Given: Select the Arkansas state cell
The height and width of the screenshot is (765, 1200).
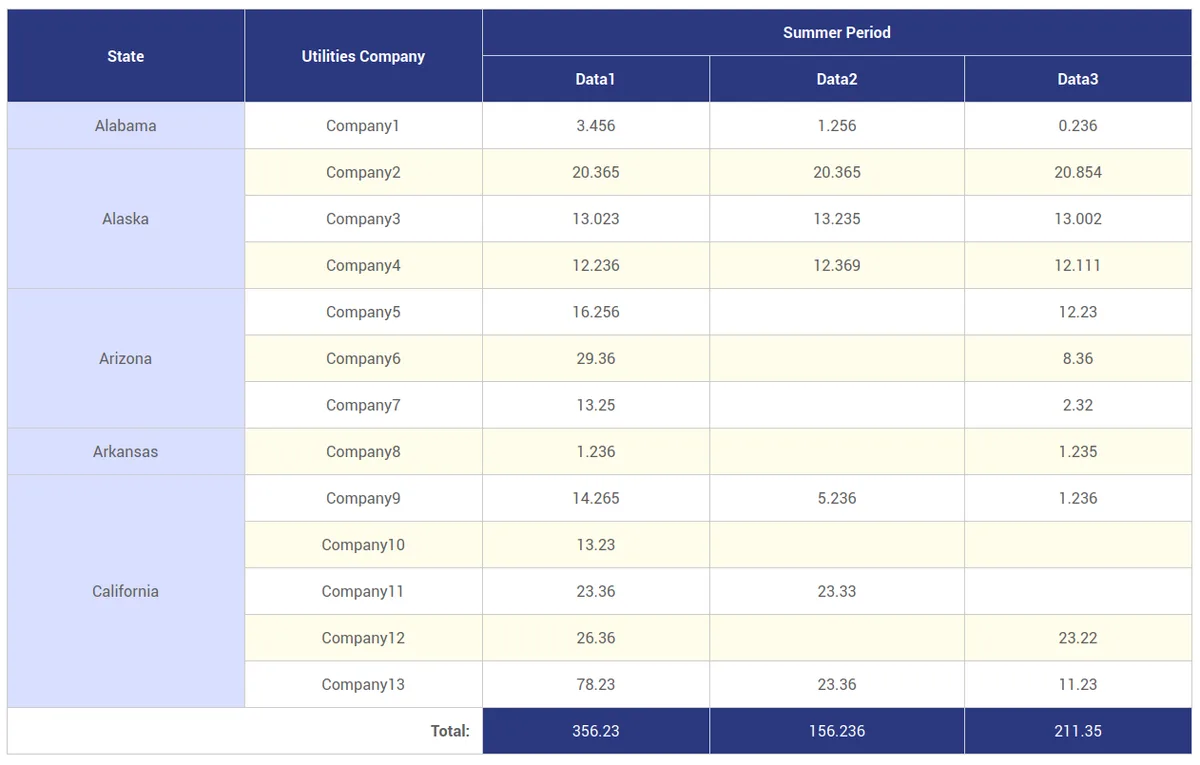Looking at the screenshot, I should tap(126, 452).
